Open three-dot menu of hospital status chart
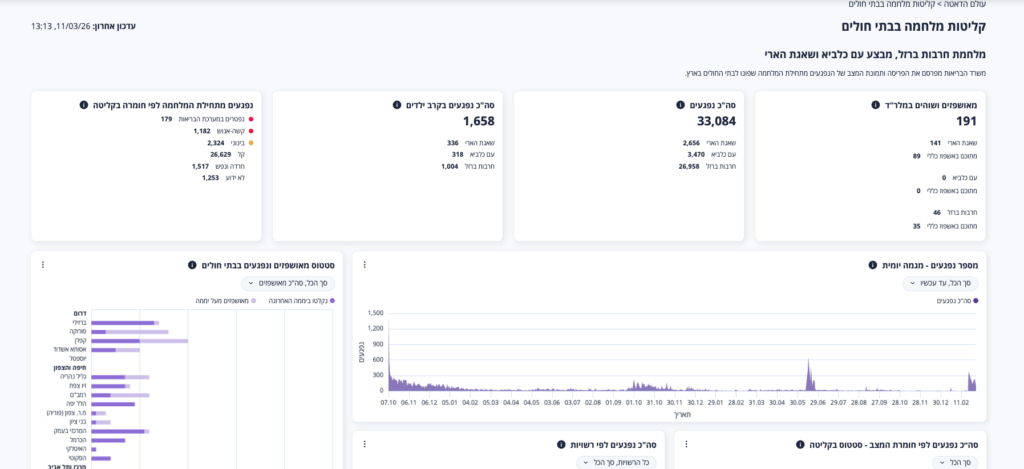Screen dimensions: 1024x469 [x=43, y=265]
